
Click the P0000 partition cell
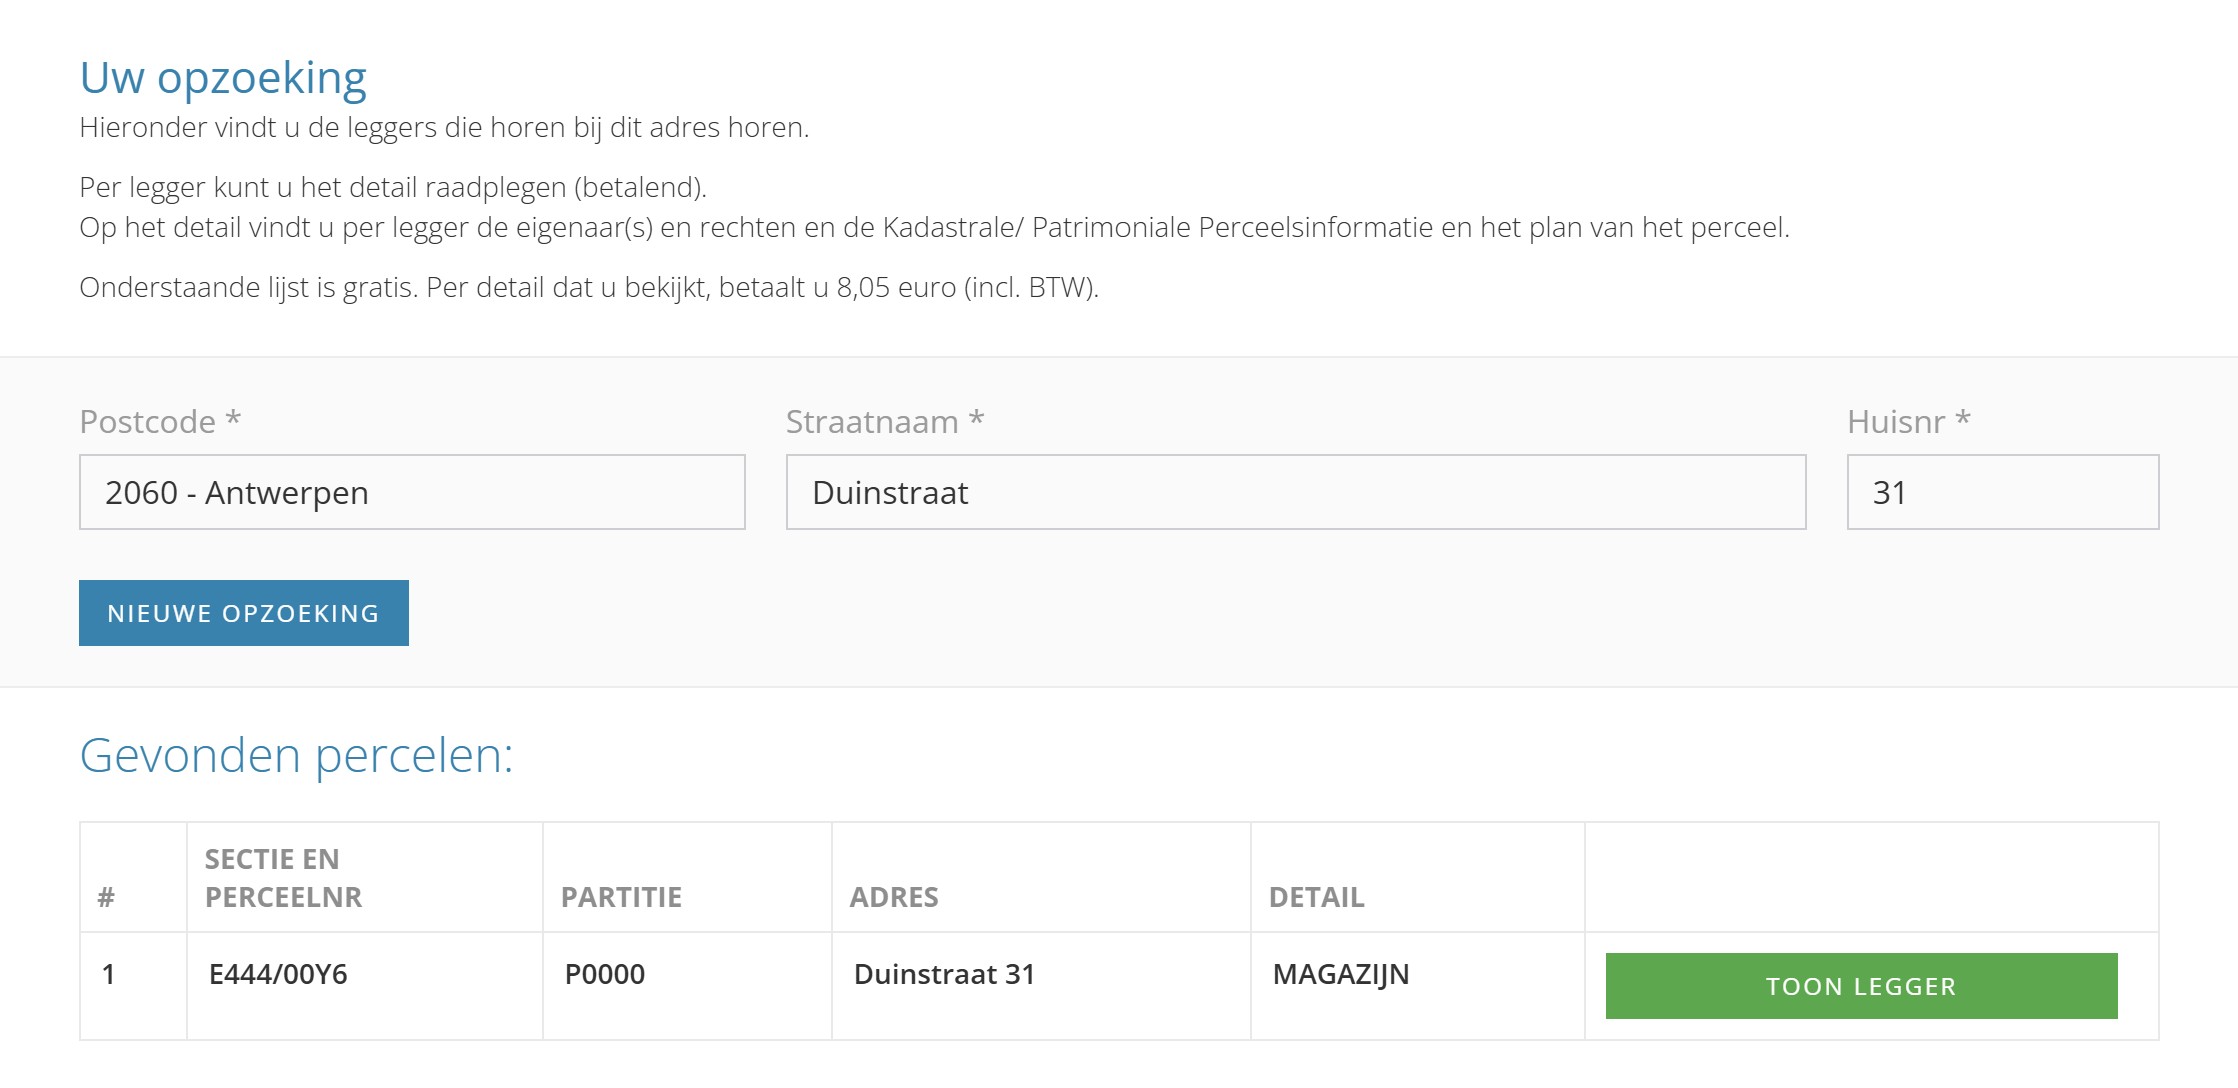pyautogui.click(x=605, y=974)
